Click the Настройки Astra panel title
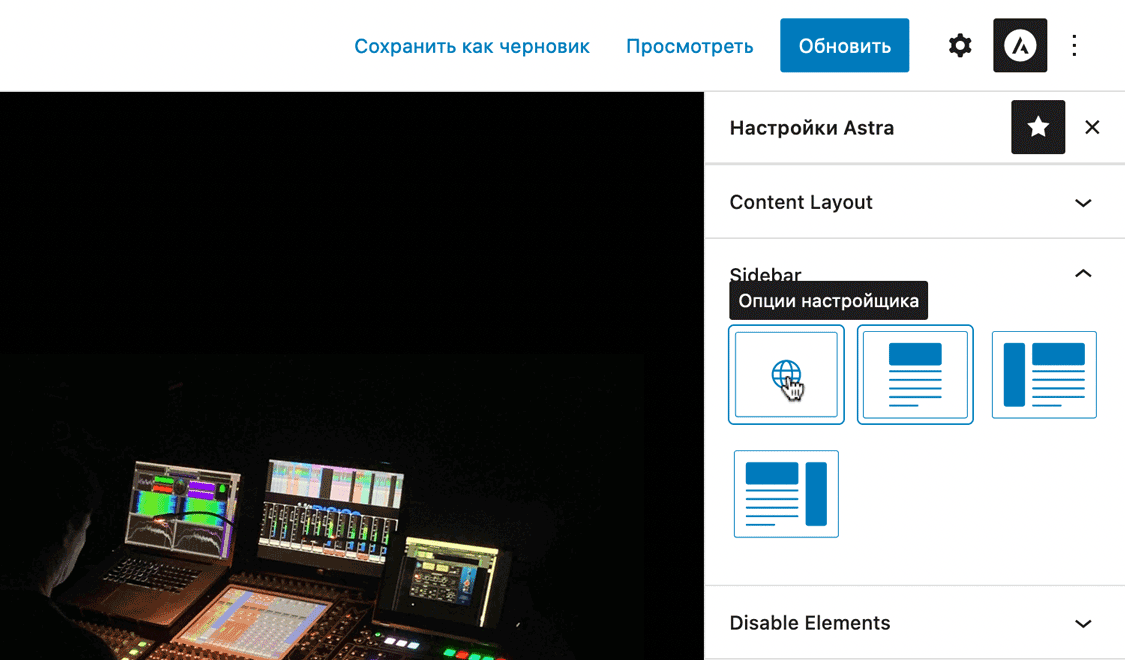 pyautogui.click(x=811, y=128)
